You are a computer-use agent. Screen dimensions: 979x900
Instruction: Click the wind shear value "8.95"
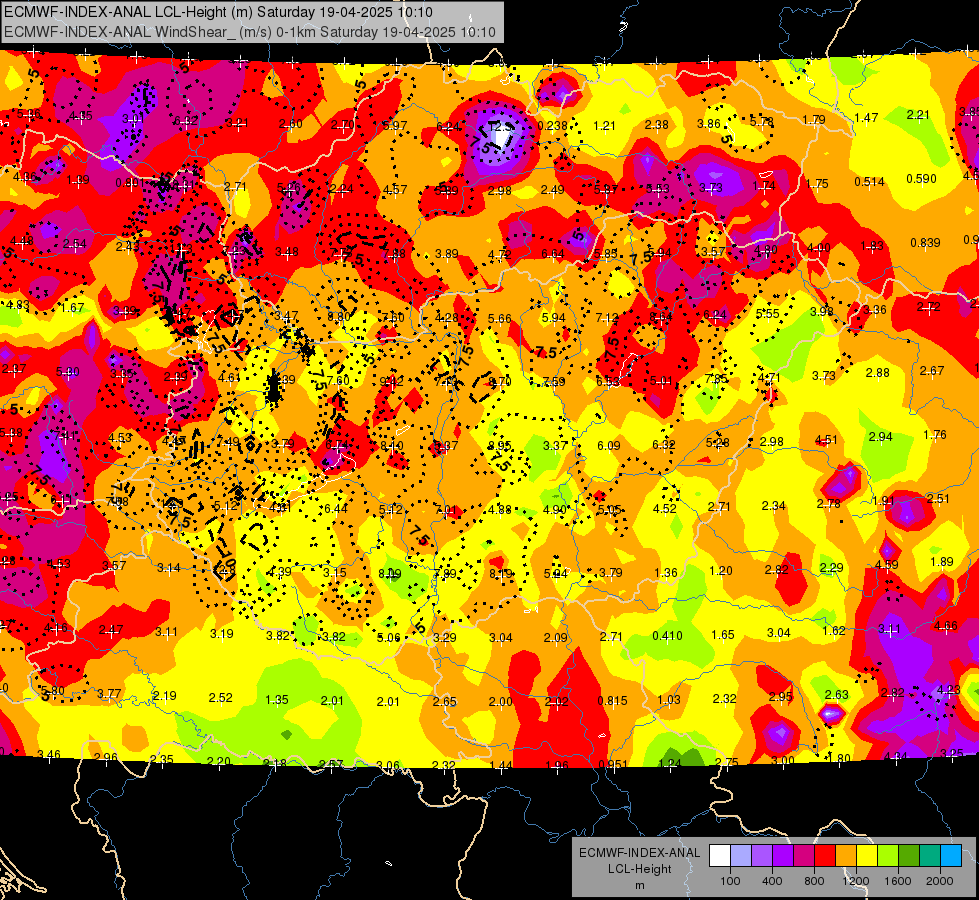(499, 446)
